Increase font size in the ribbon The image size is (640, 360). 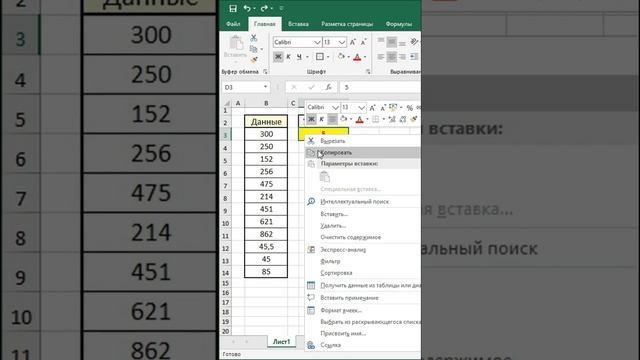(x=353, y=42)
